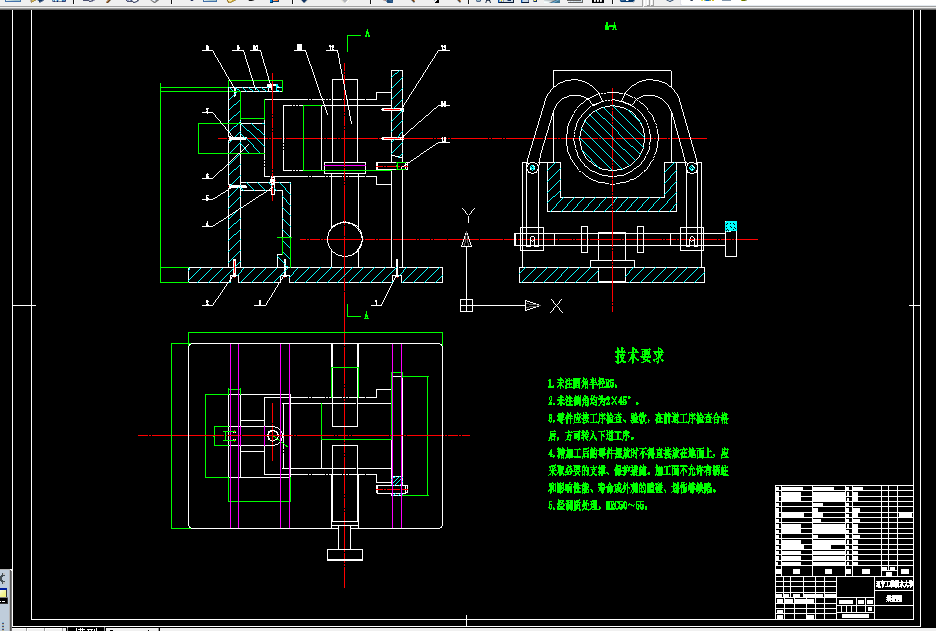Select note line '2.未注倒角均为2×45°'
The width and height of the screenshot is (936, 631).
593,401
